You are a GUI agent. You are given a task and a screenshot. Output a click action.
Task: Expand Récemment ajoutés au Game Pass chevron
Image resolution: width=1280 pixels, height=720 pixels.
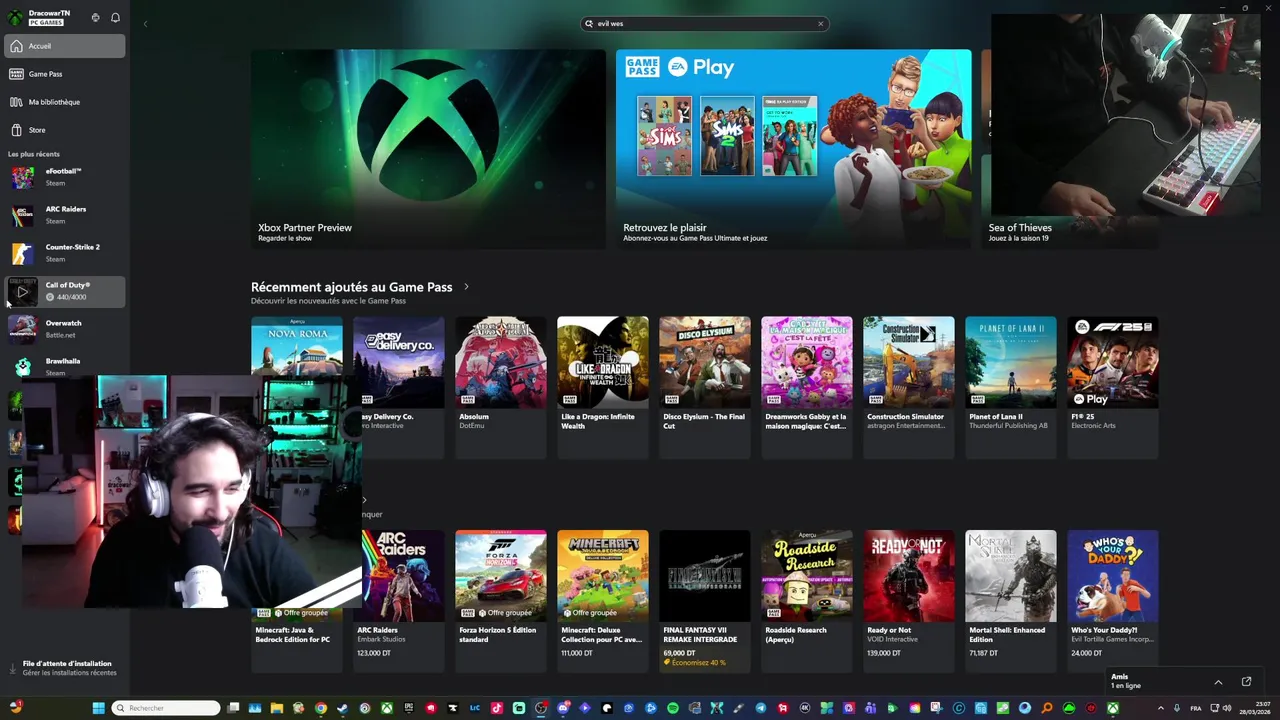pos(466,287)
